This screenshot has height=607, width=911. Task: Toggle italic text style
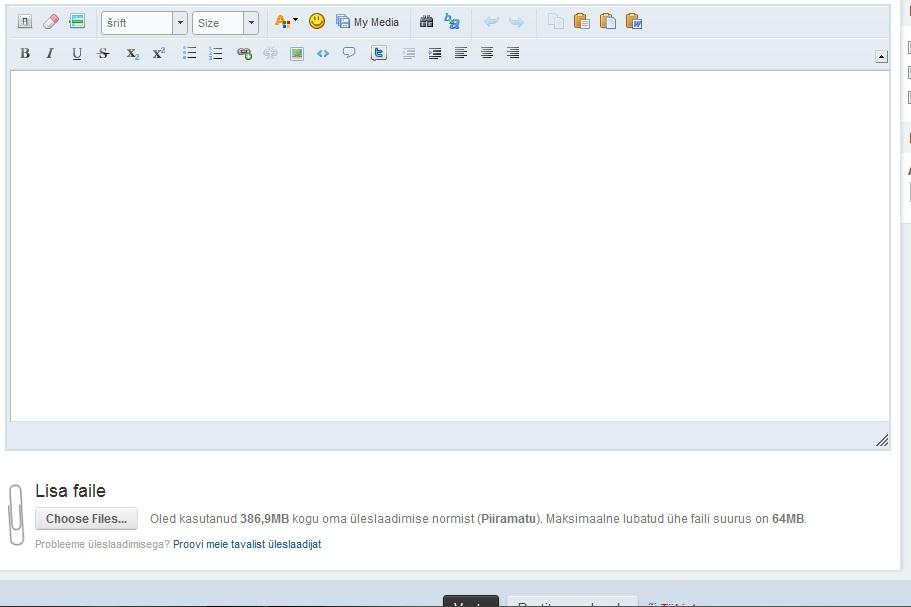tap(50, 53)
